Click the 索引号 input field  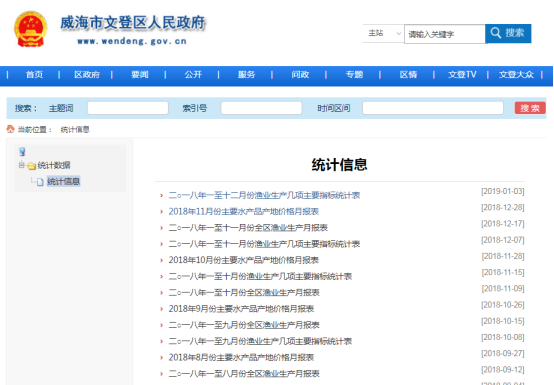click(261, 108)
